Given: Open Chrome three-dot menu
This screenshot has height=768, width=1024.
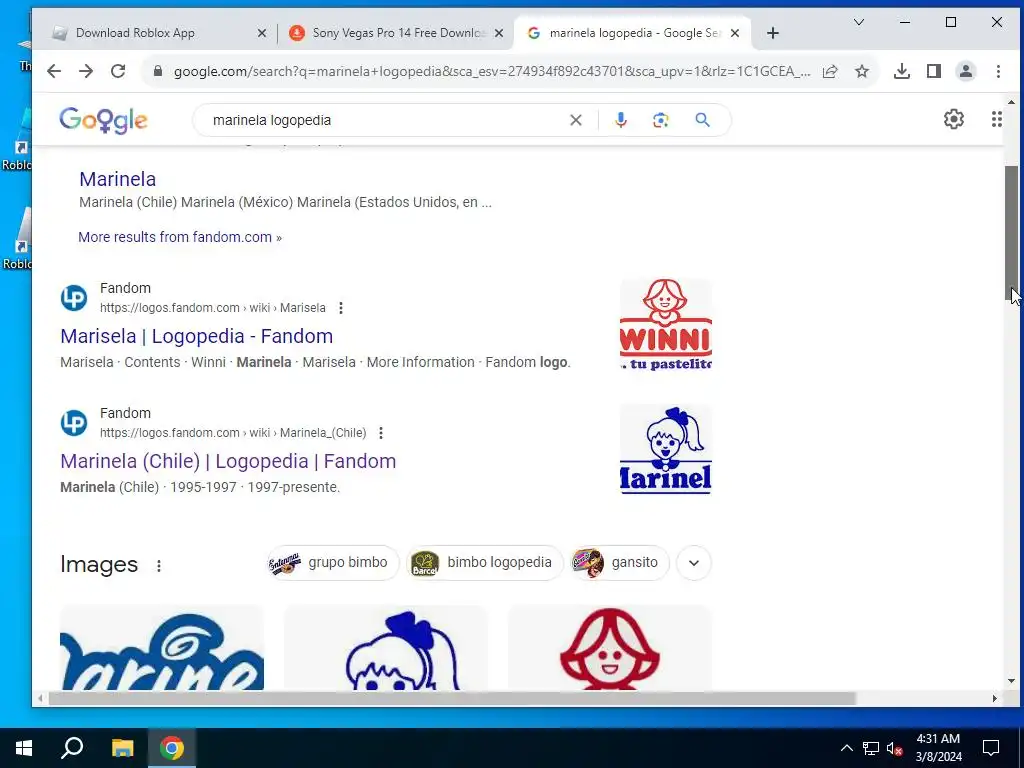Looking at the screenshot, I should [x=998, y=71].
